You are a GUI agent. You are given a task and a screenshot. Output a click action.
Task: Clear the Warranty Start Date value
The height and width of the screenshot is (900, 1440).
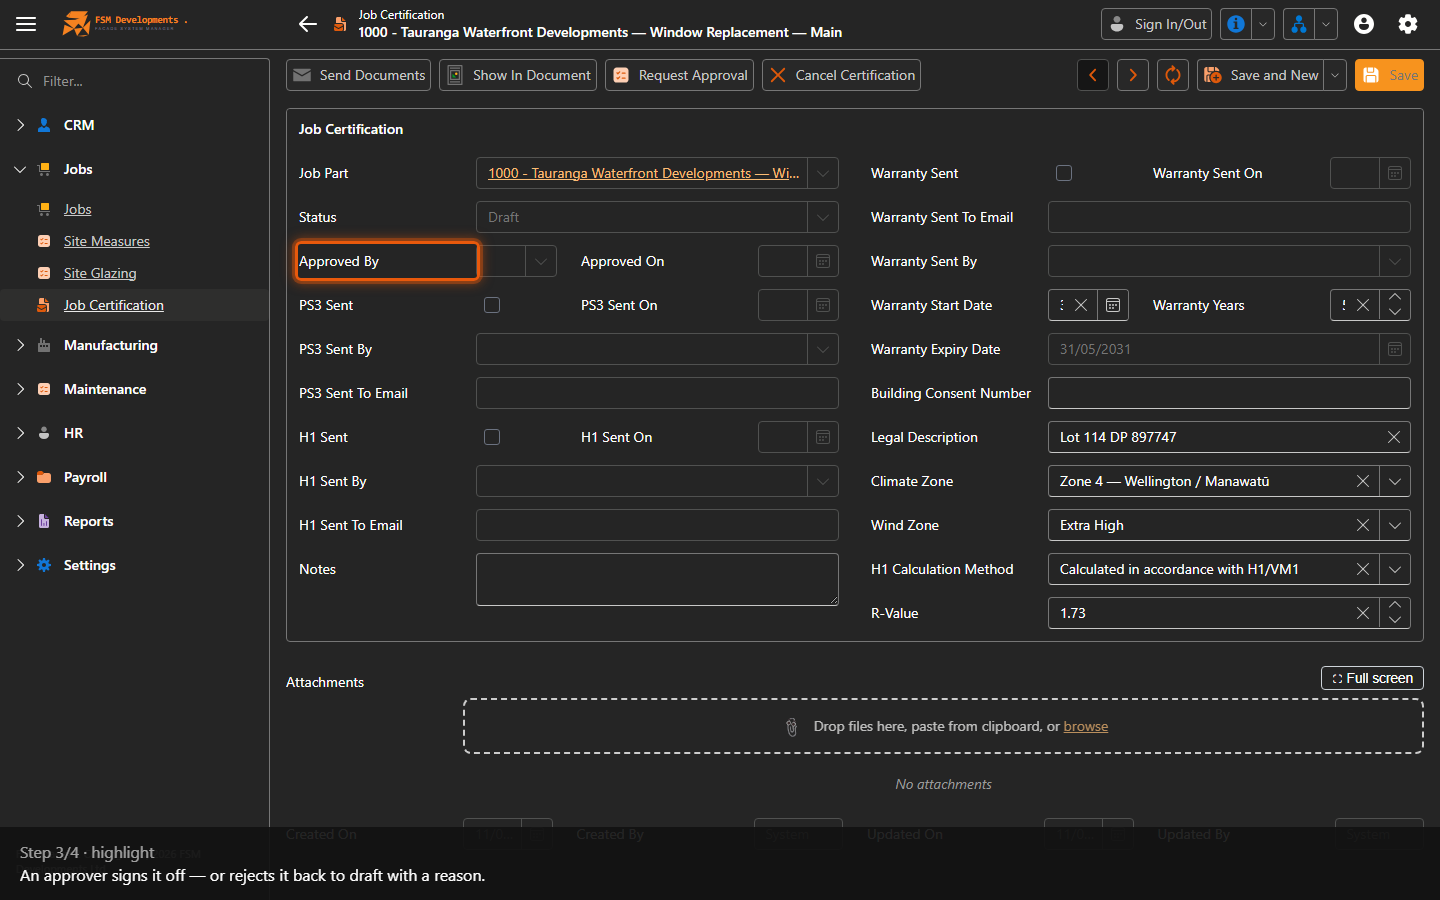click(1081, 305)
